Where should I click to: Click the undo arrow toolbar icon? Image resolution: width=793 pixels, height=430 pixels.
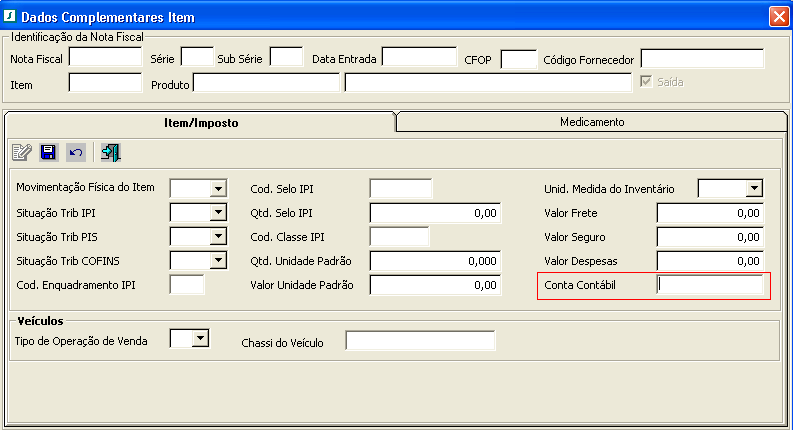click(75, 152)
